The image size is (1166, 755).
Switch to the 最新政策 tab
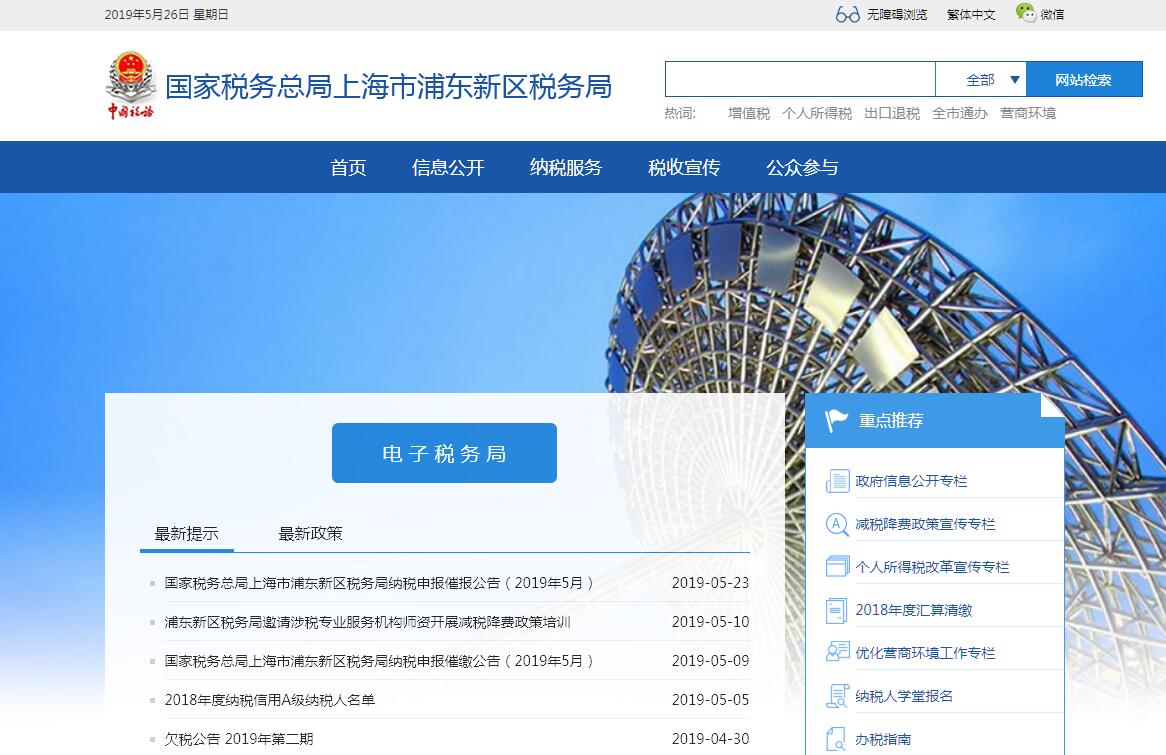pyautogui.click(x=310, y=533)
